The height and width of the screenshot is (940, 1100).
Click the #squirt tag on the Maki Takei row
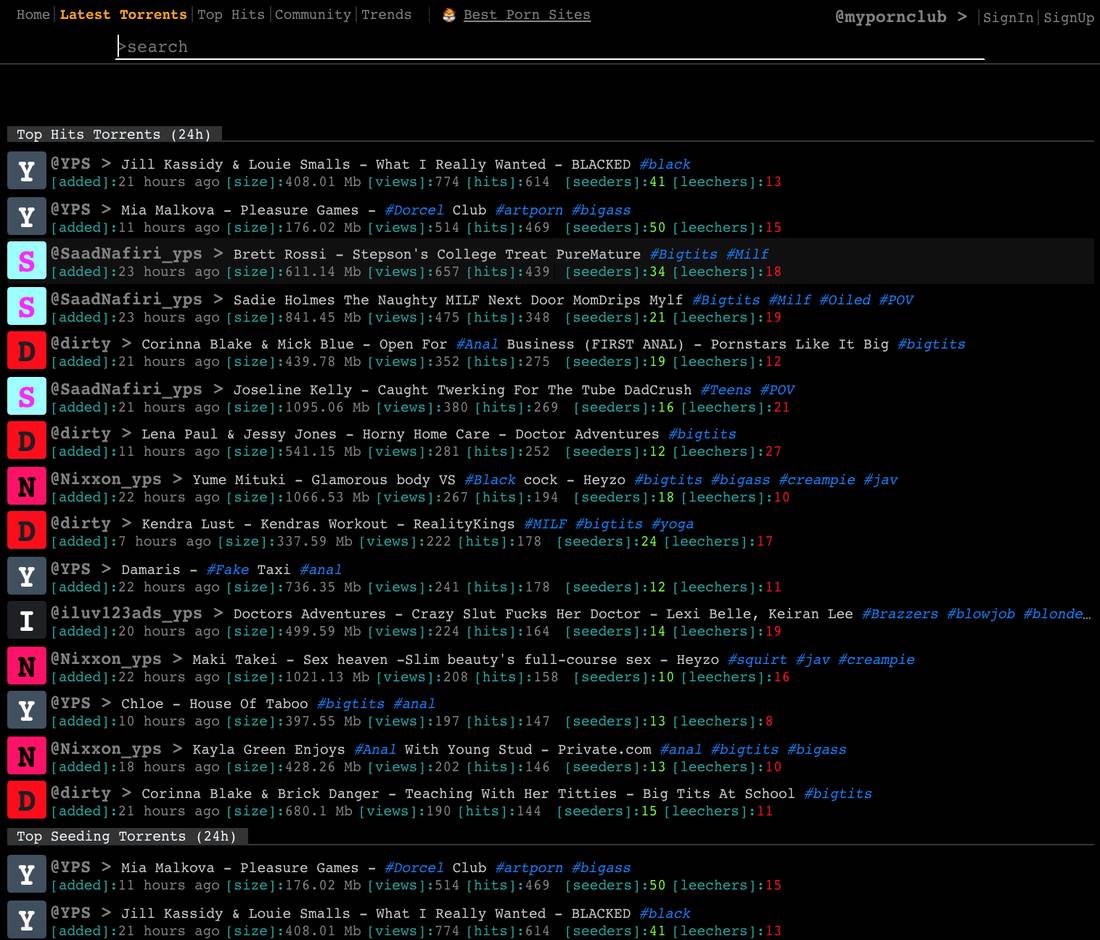click(x=757, y=659)
